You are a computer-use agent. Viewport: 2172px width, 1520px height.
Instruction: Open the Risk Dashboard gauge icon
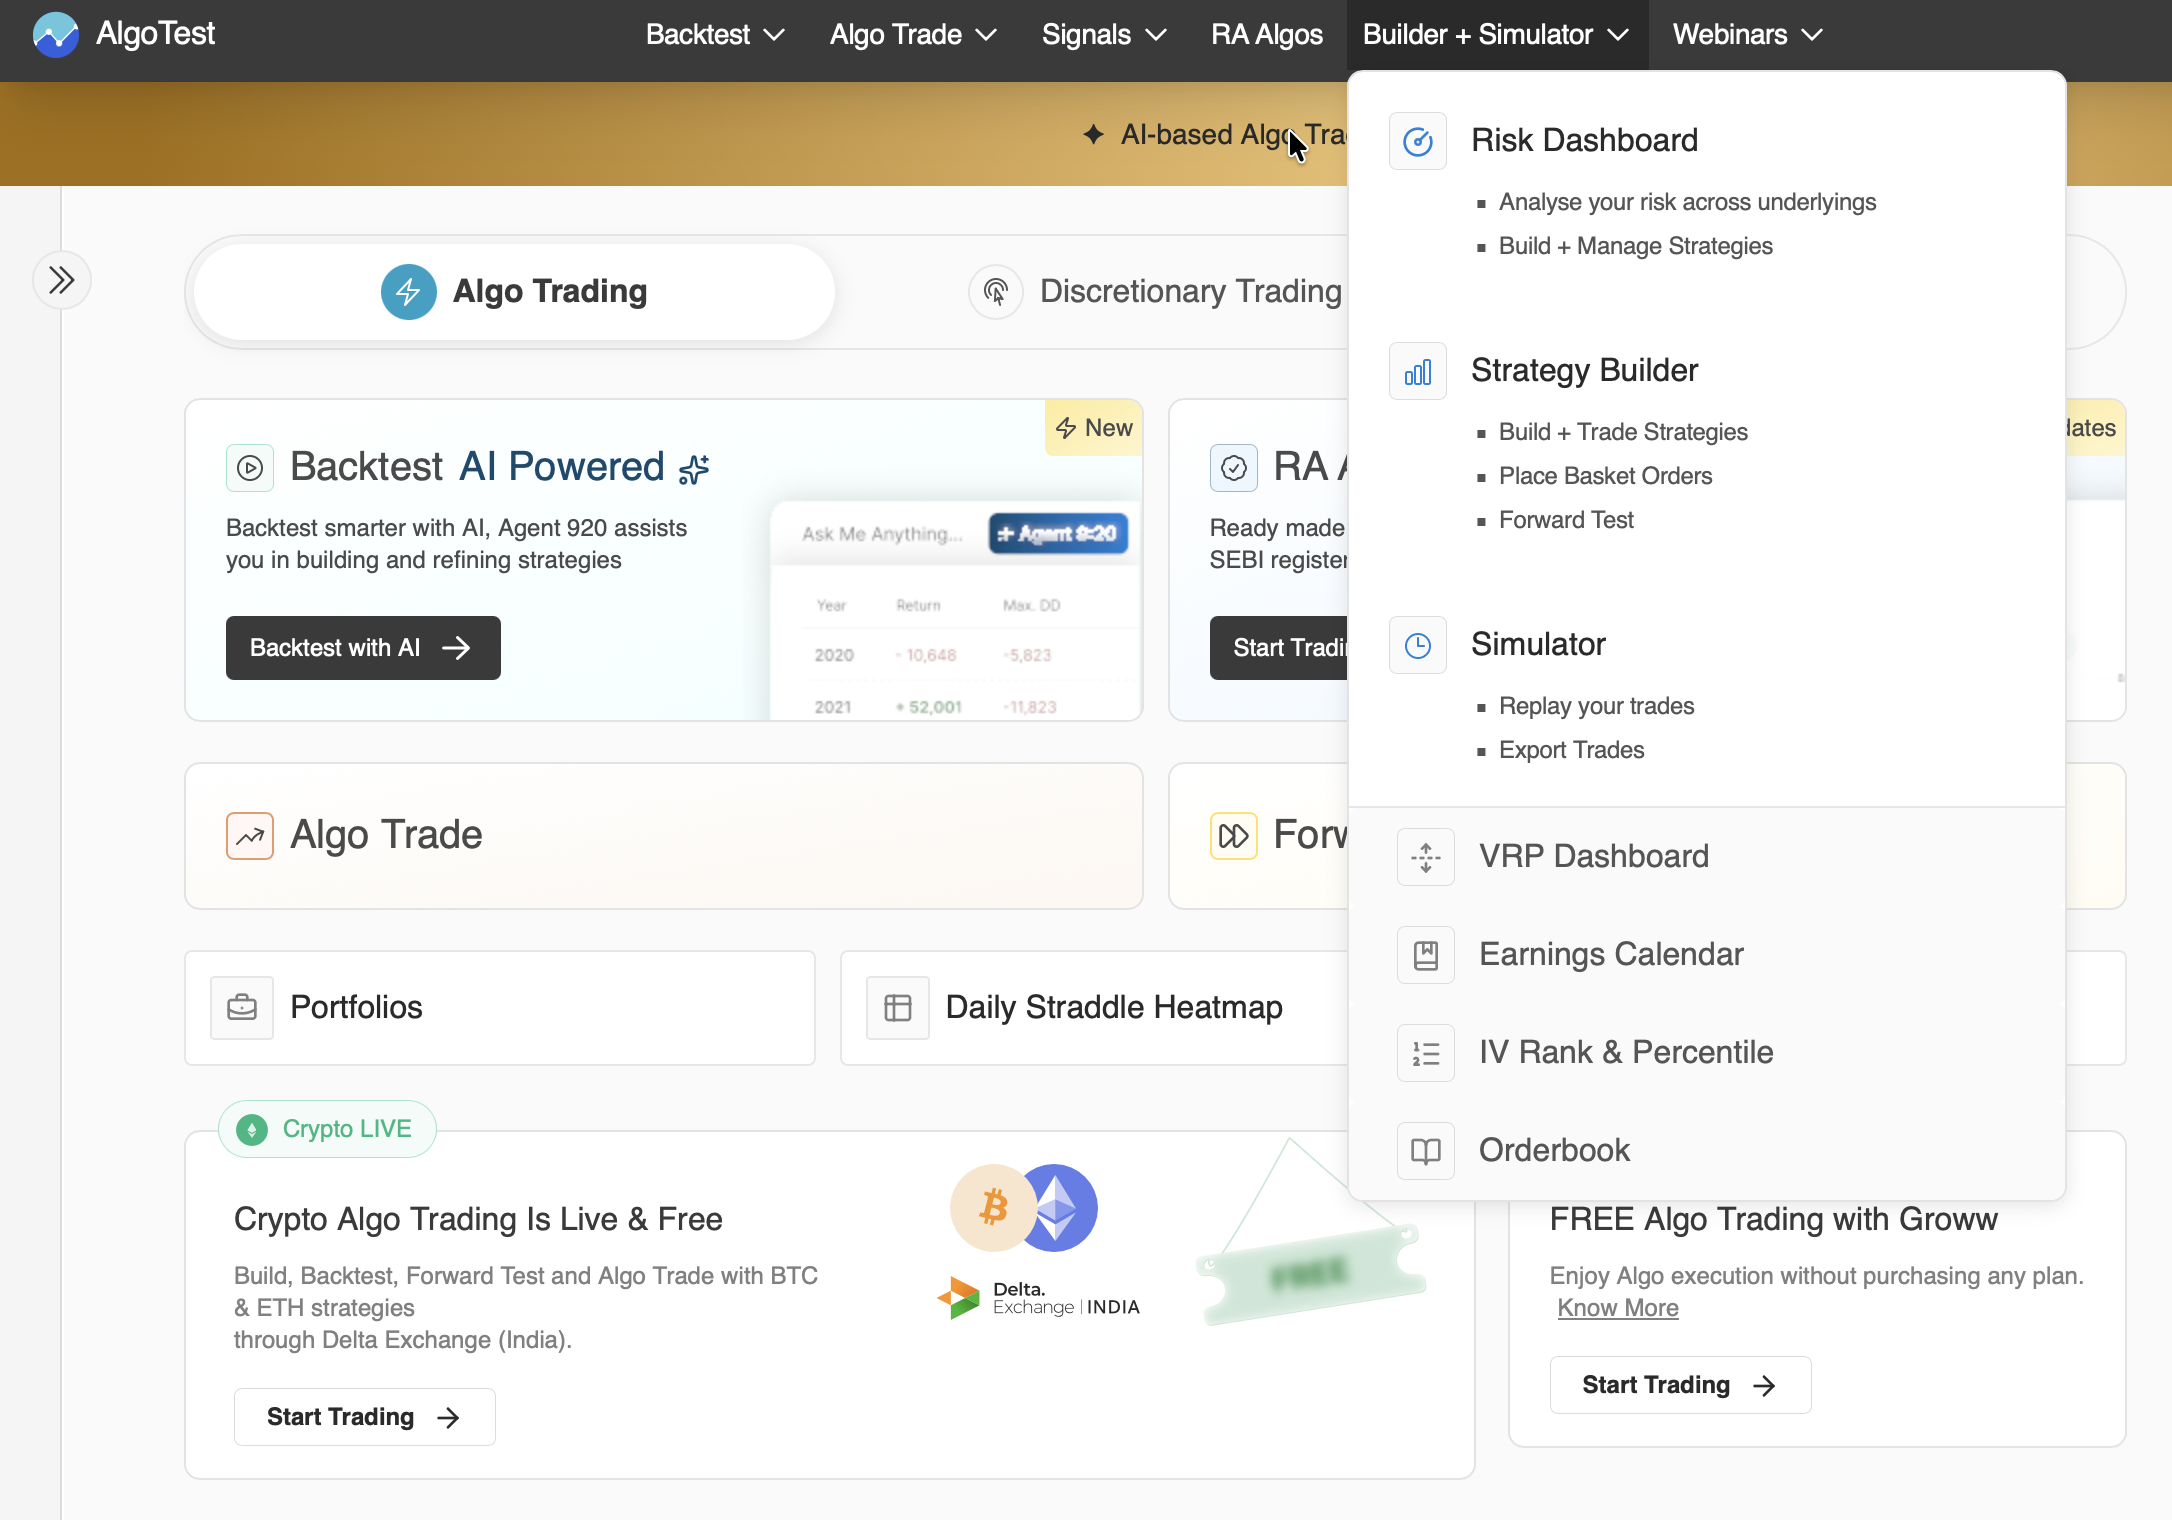1417,141
